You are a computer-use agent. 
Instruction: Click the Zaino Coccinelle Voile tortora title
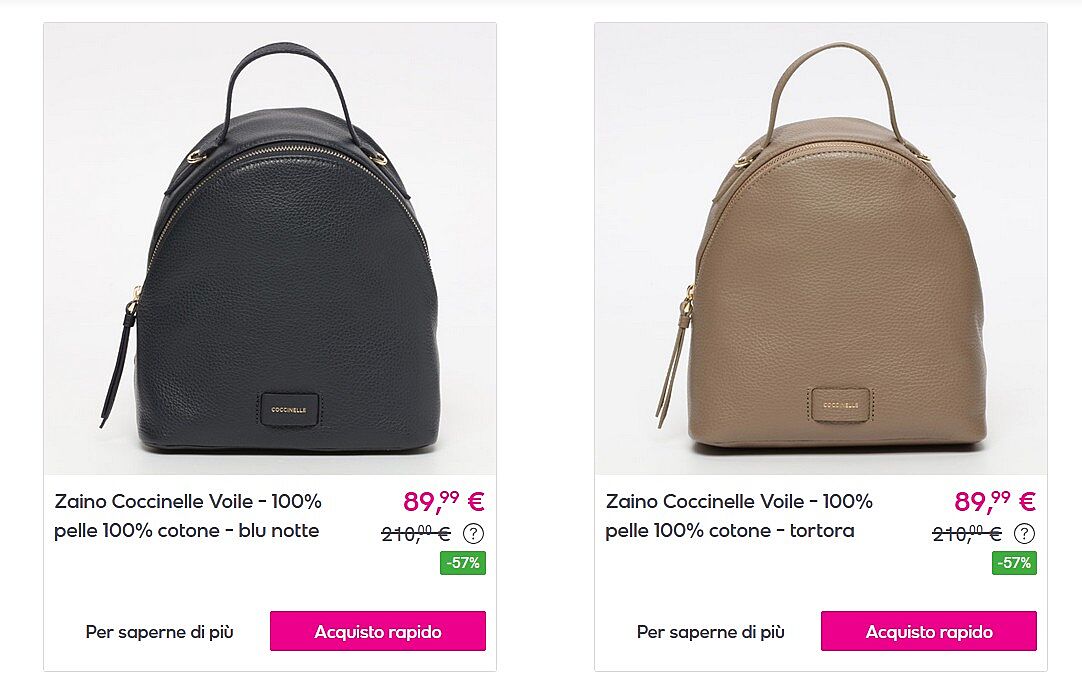(x=739, y=516)
